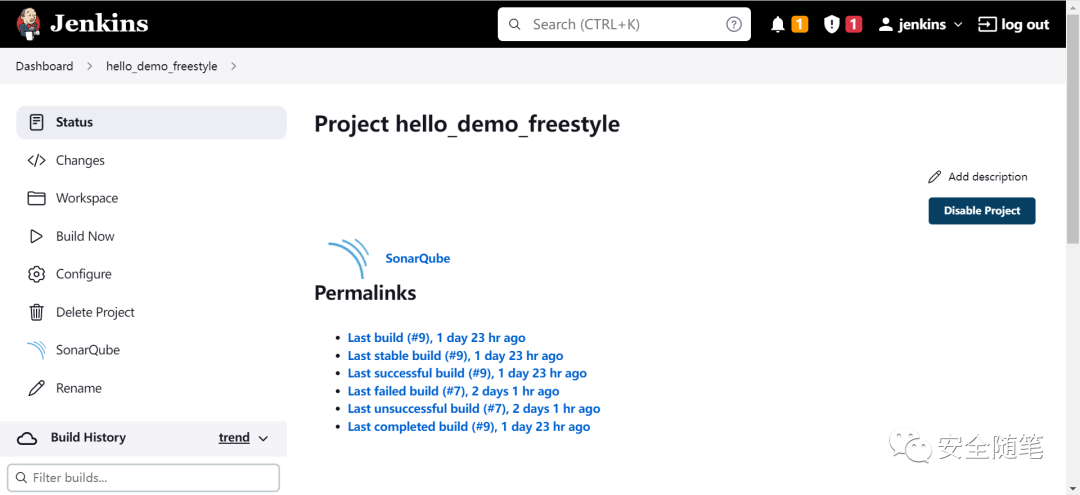
Task: Open the Status sidebar item
Action: click(x=152, y=123)
